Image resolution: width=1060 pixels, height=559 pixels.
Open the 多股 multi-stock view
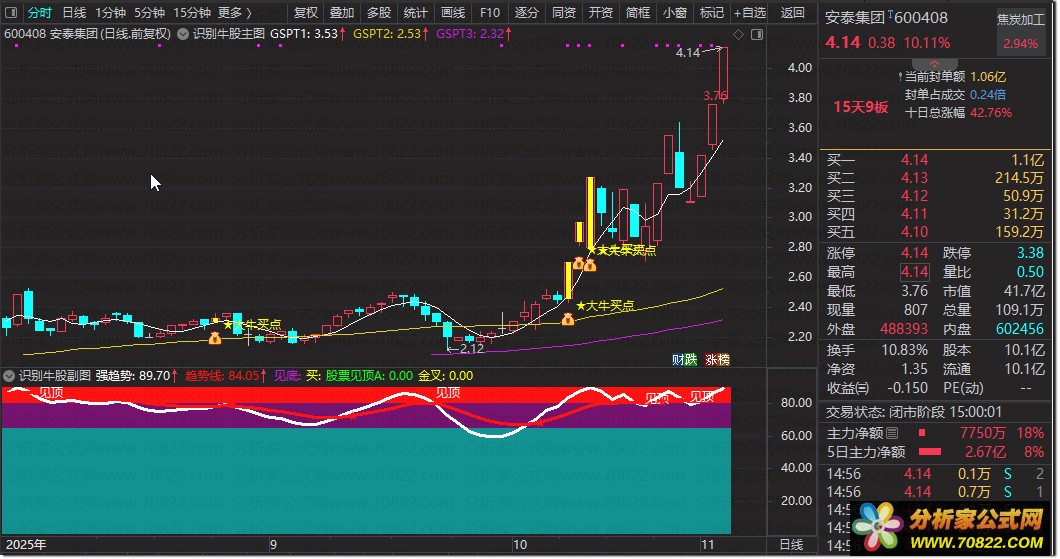[x=379, y=12]
